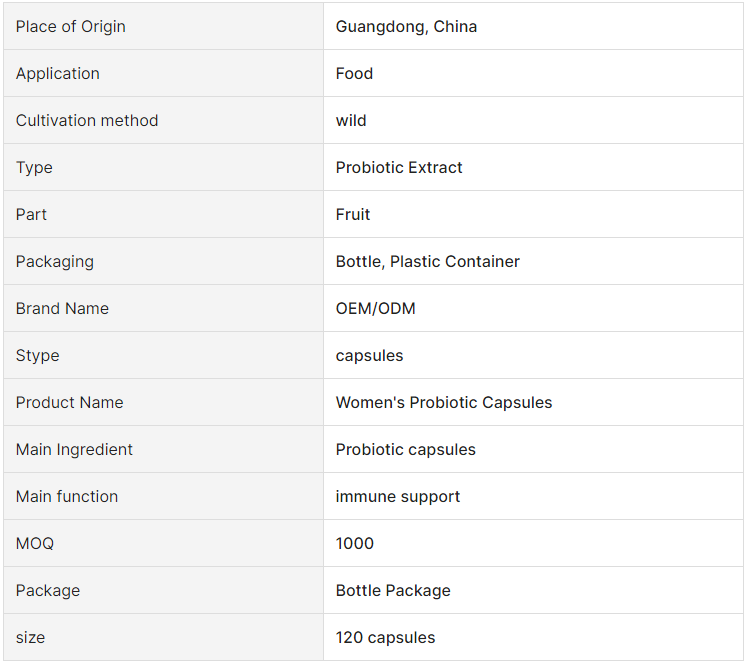Click the size row label
Image resolution: width=747 pixels, height=664 pixels.
point(30,638)
